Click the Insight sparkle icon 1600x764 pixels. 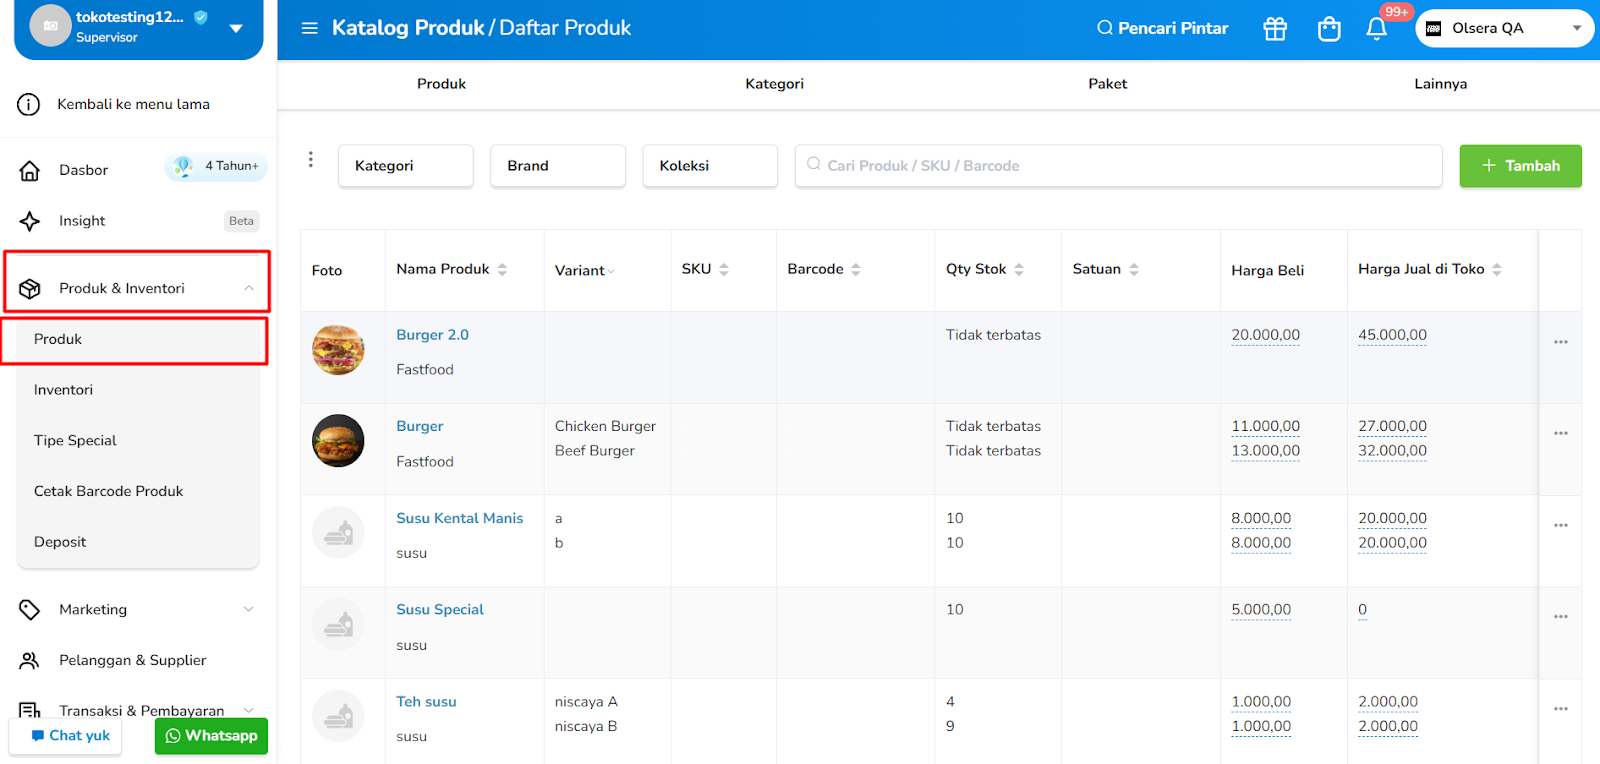point(30,221)
